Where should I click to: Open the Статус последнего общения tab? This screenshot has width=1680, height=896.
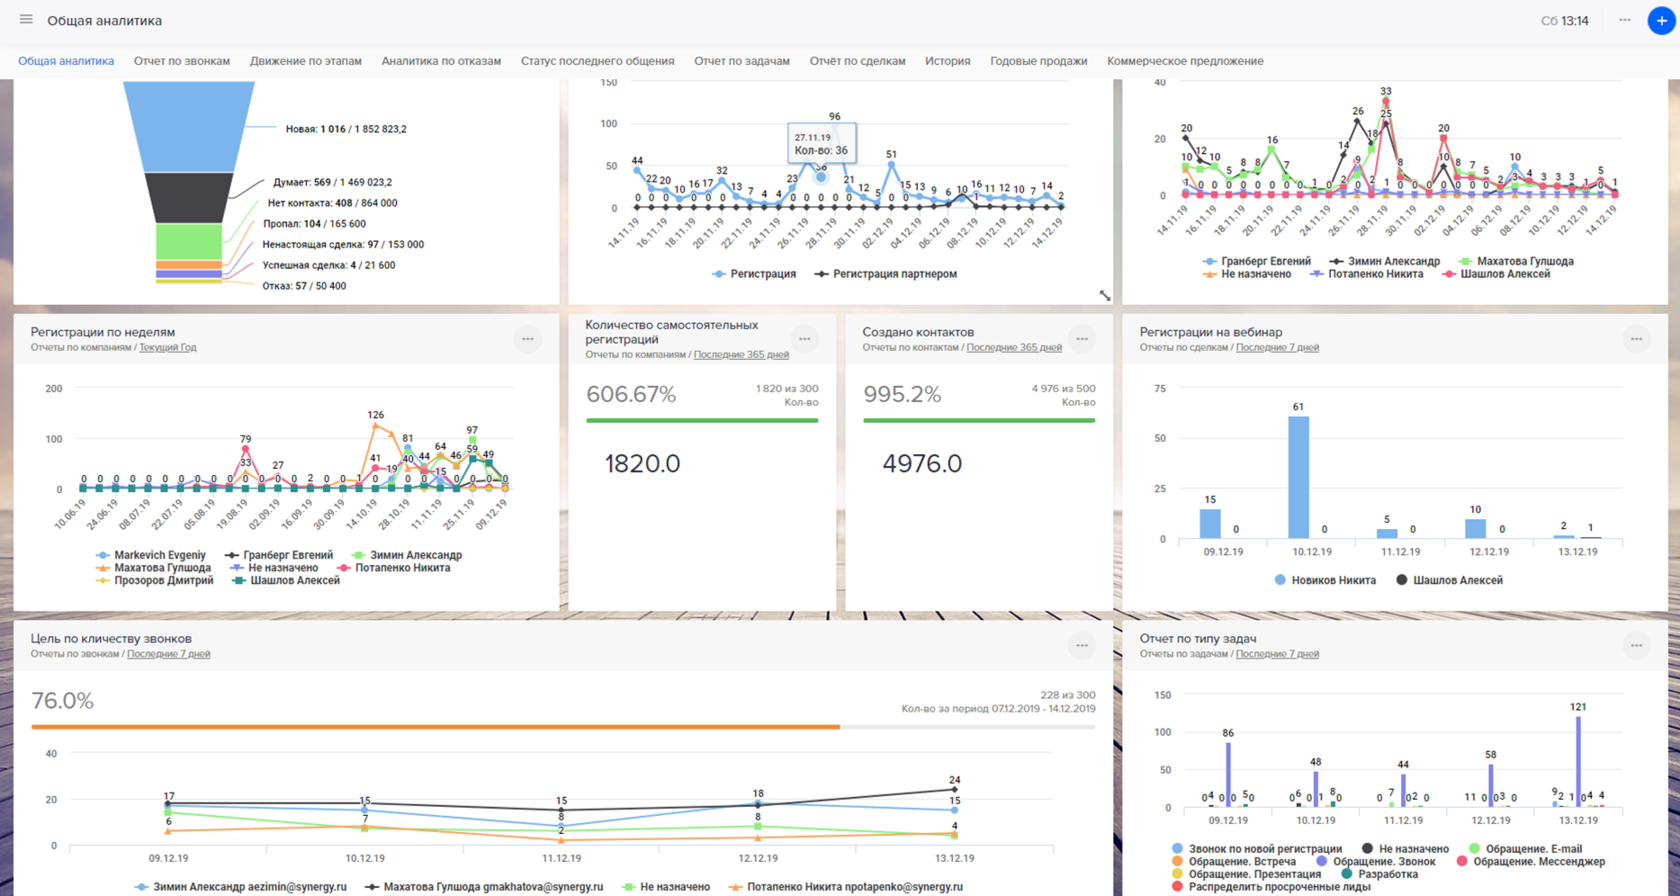pyautogui.click(x=597, y=61)
